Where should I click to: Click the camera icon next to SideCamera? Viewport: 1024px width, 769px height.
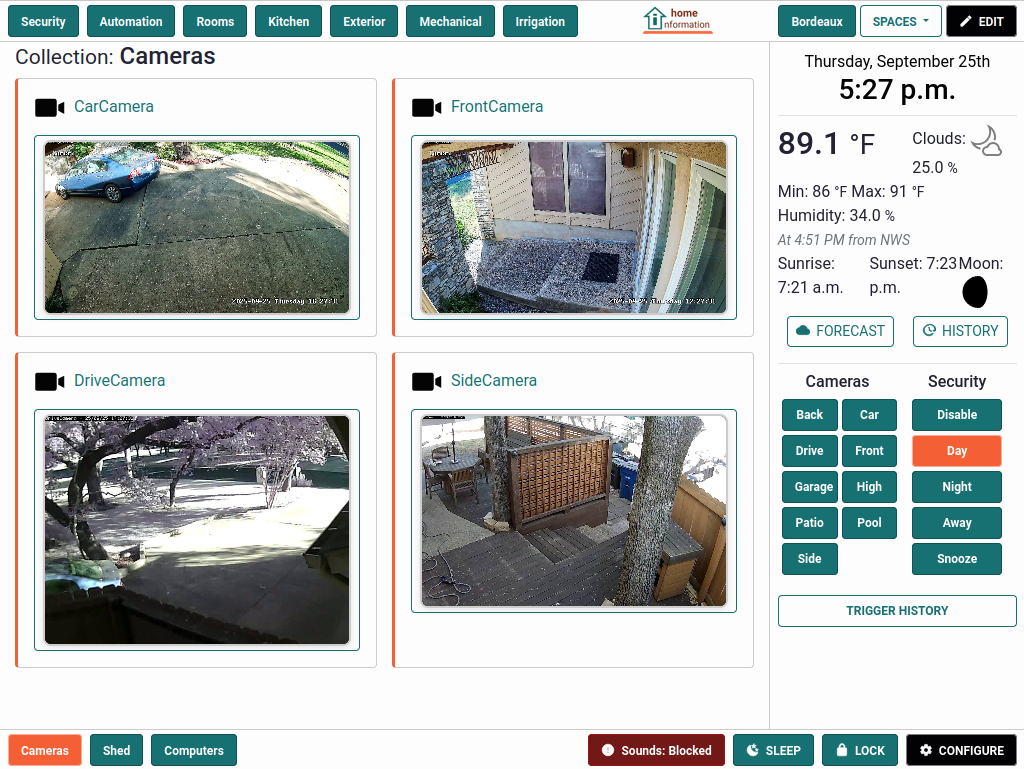[425, 381]
